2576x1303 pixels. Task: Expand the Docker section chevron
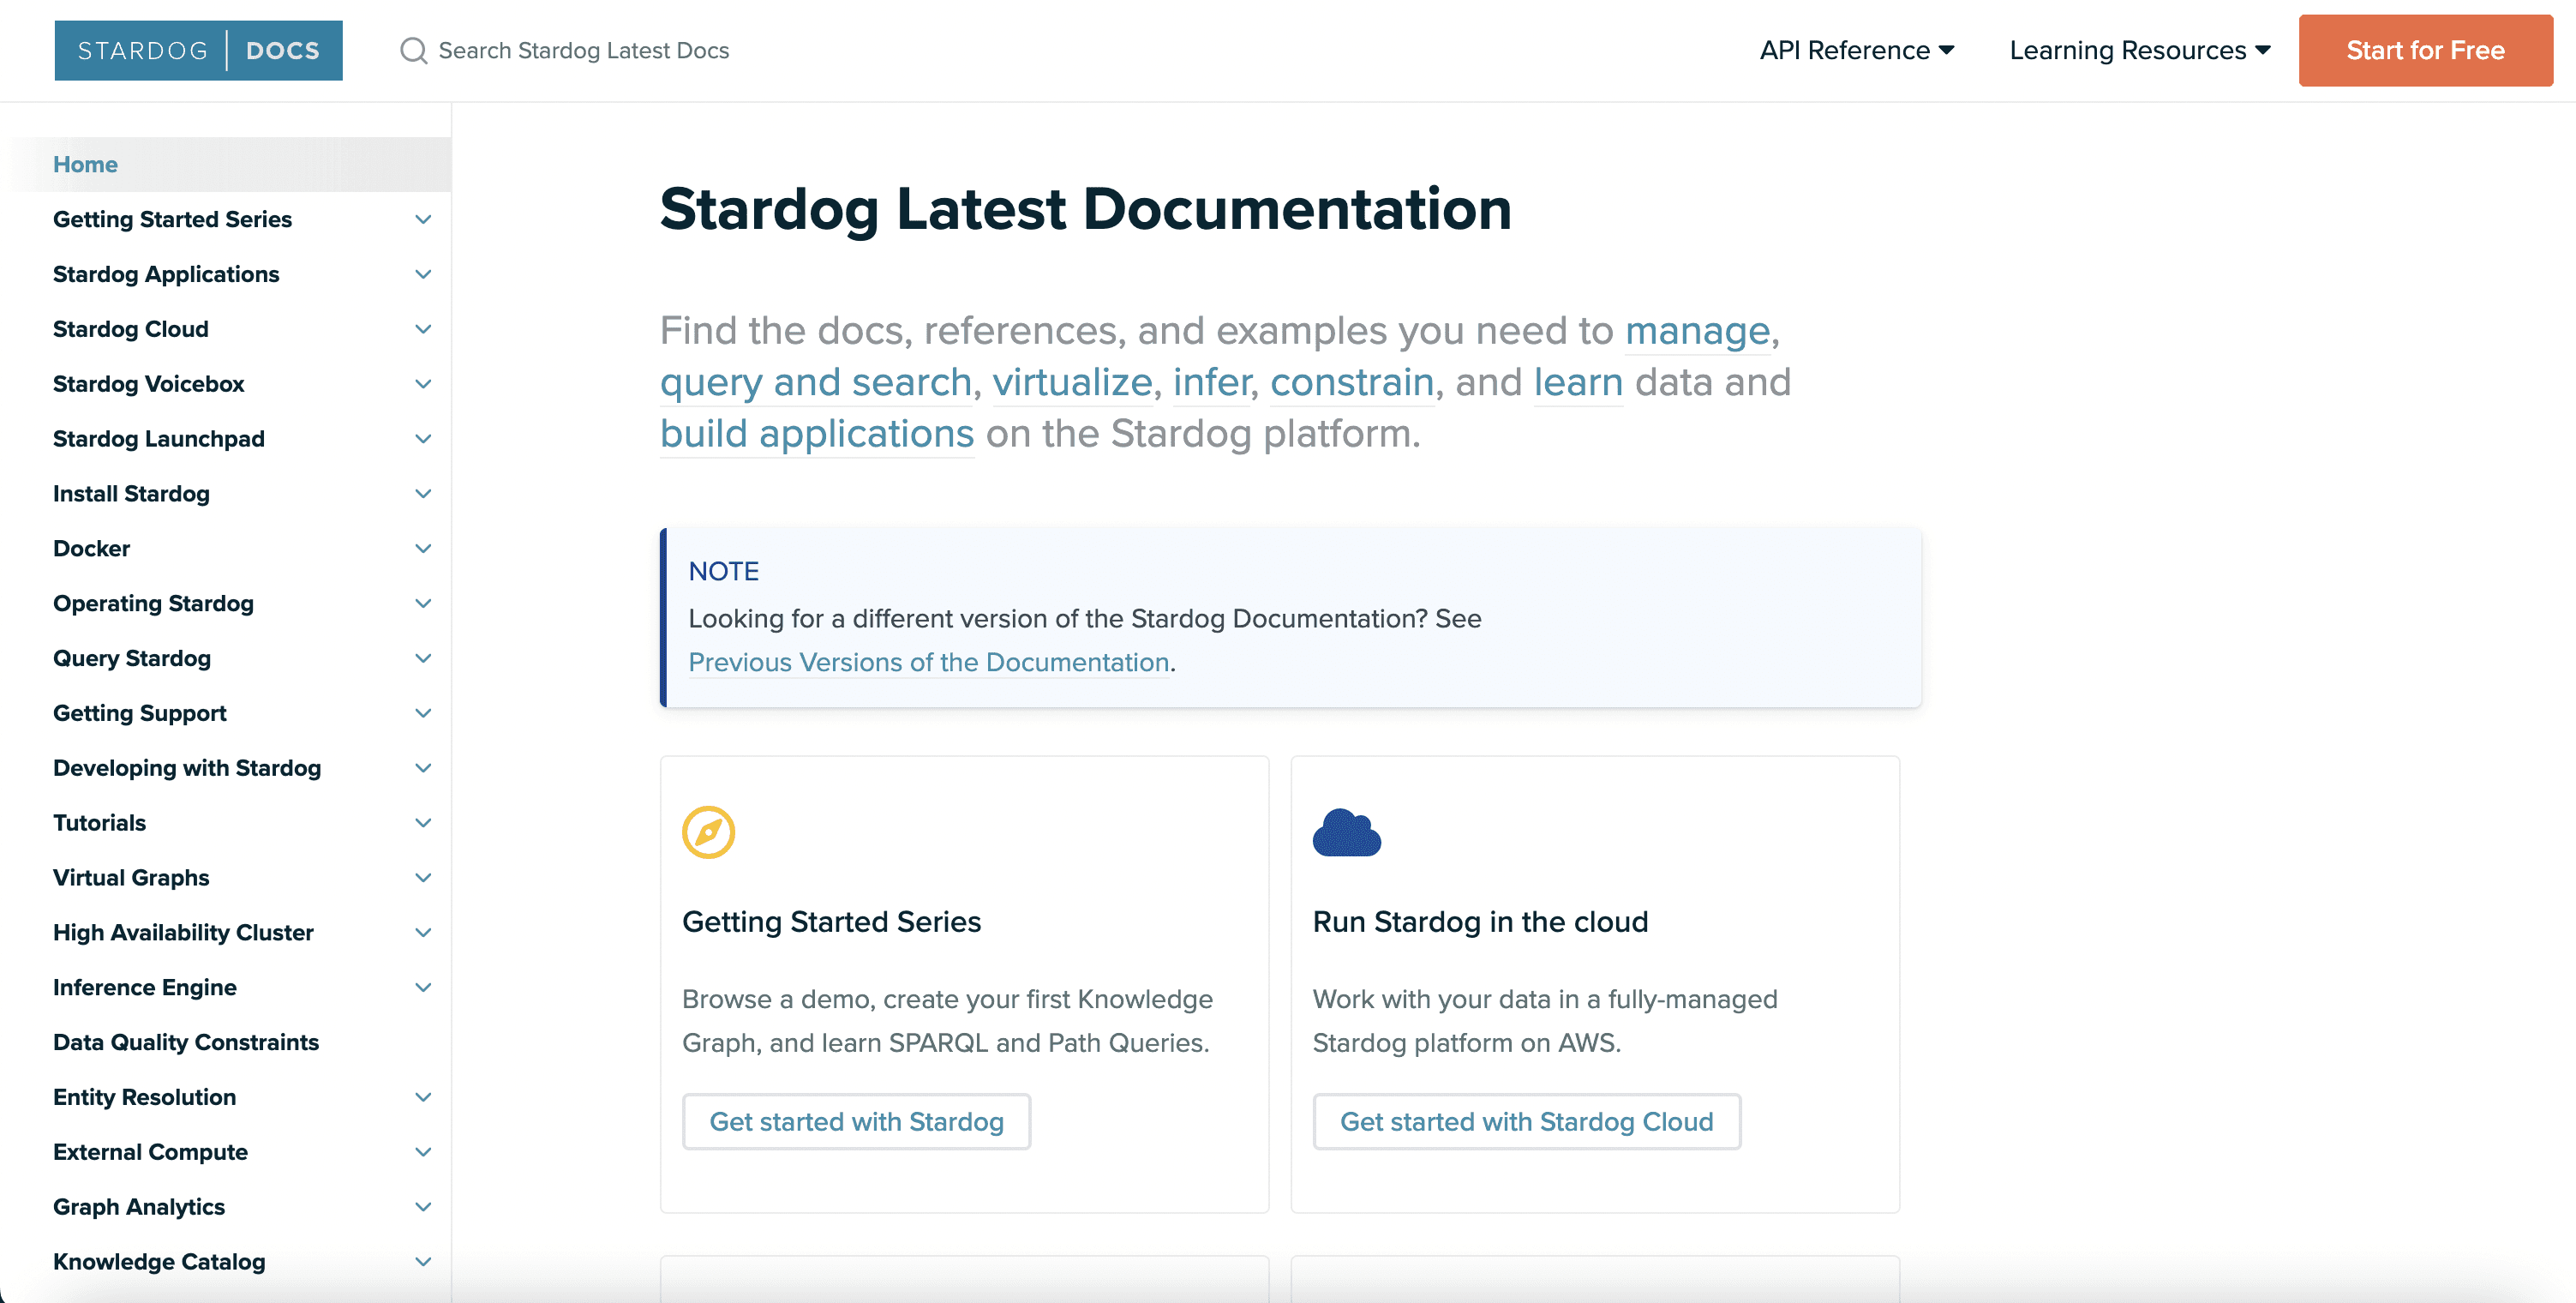point(423,549)
